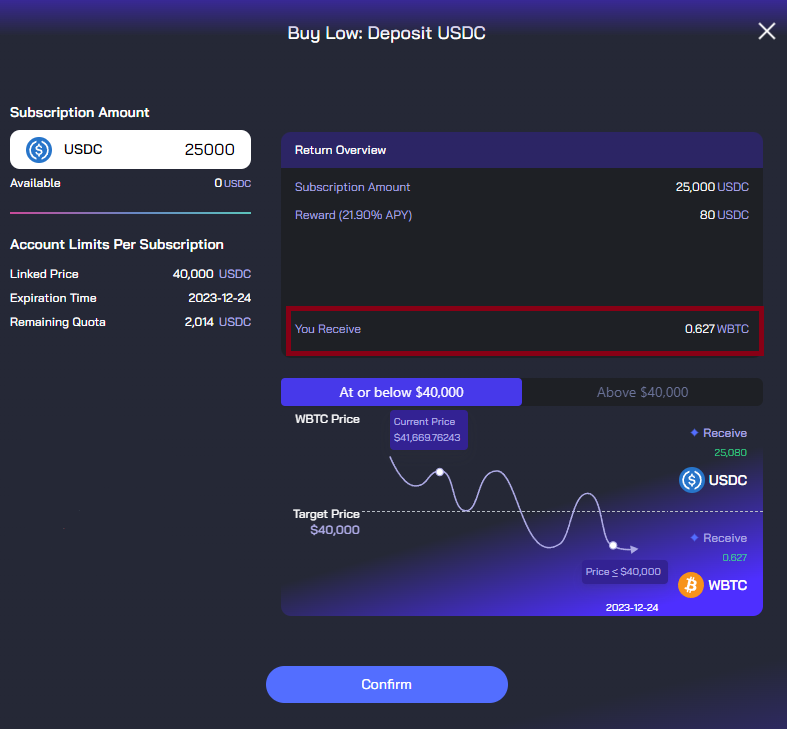Click the USDC coin icon in the amount field

click(x=39, y=150)
